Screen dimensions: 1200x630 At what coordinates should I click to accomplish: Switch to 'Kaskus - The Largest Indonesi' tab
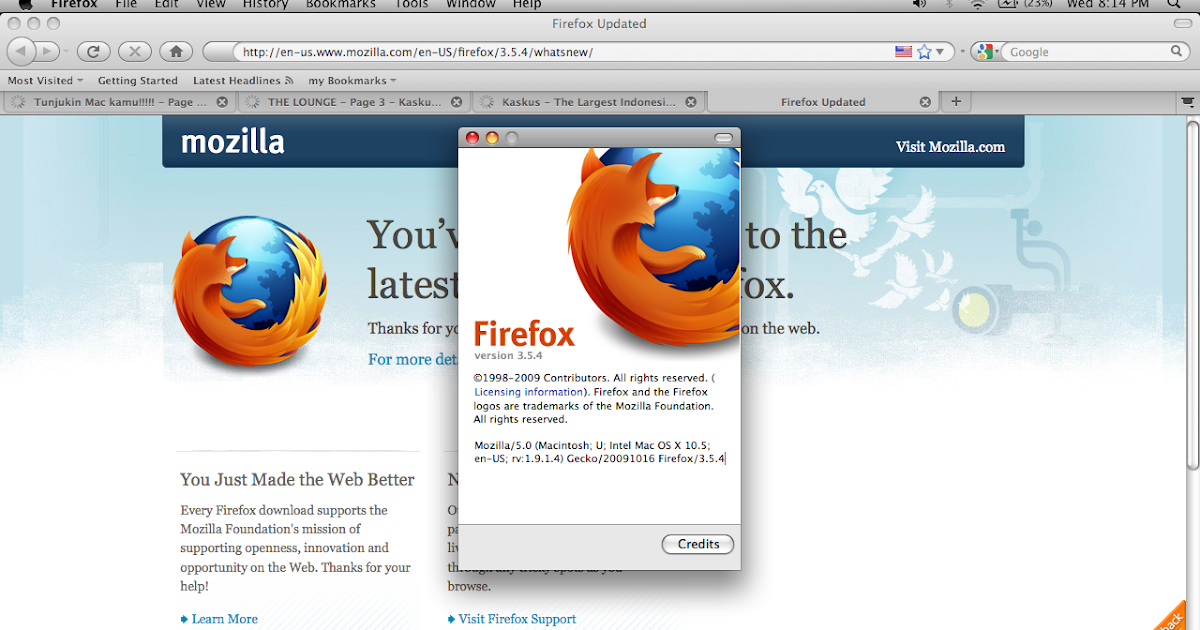point(588,102)
